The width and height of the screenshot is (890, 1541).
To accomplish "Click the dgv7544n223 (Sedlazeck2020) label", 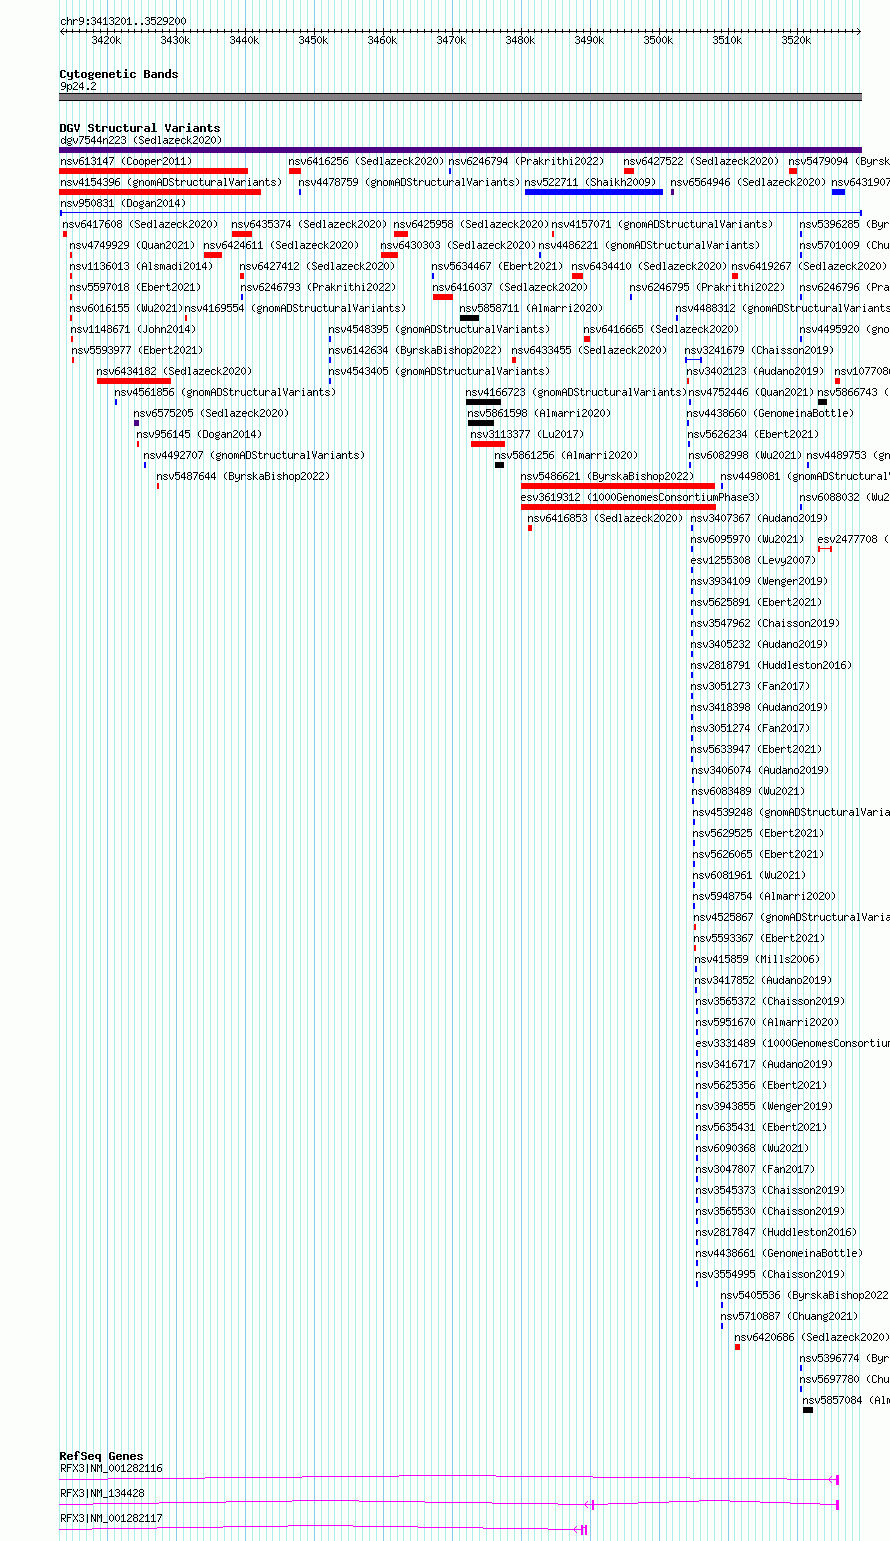I will coord(141,141).
